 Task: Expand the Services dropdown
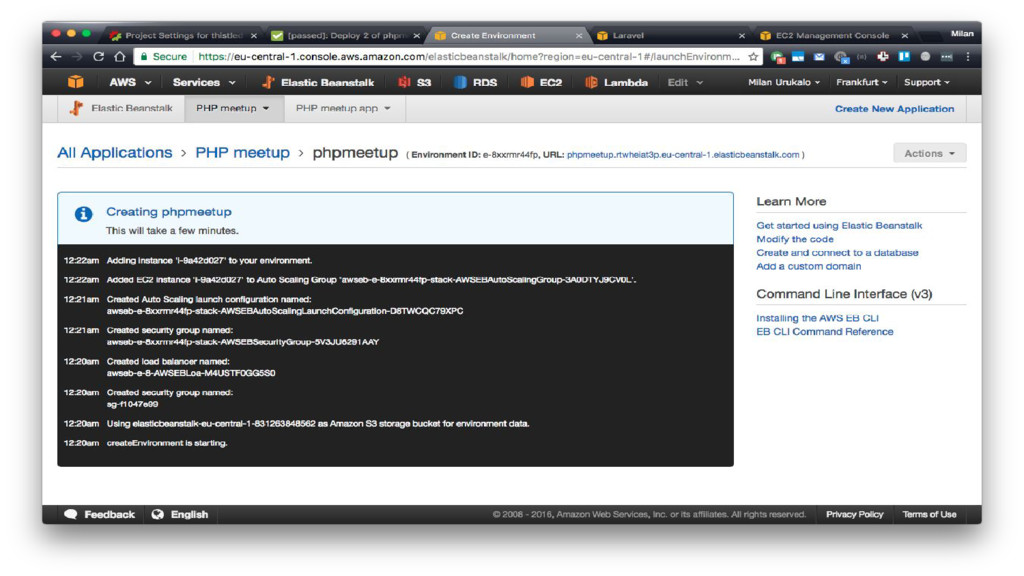(x=204, y=82)
